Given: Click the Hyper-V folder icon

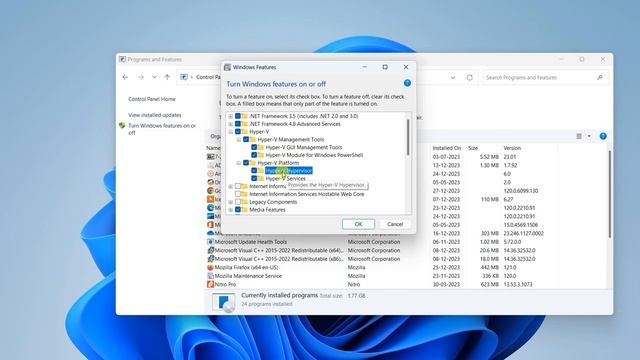Looking at the screenshot, I should click(244, 132).
